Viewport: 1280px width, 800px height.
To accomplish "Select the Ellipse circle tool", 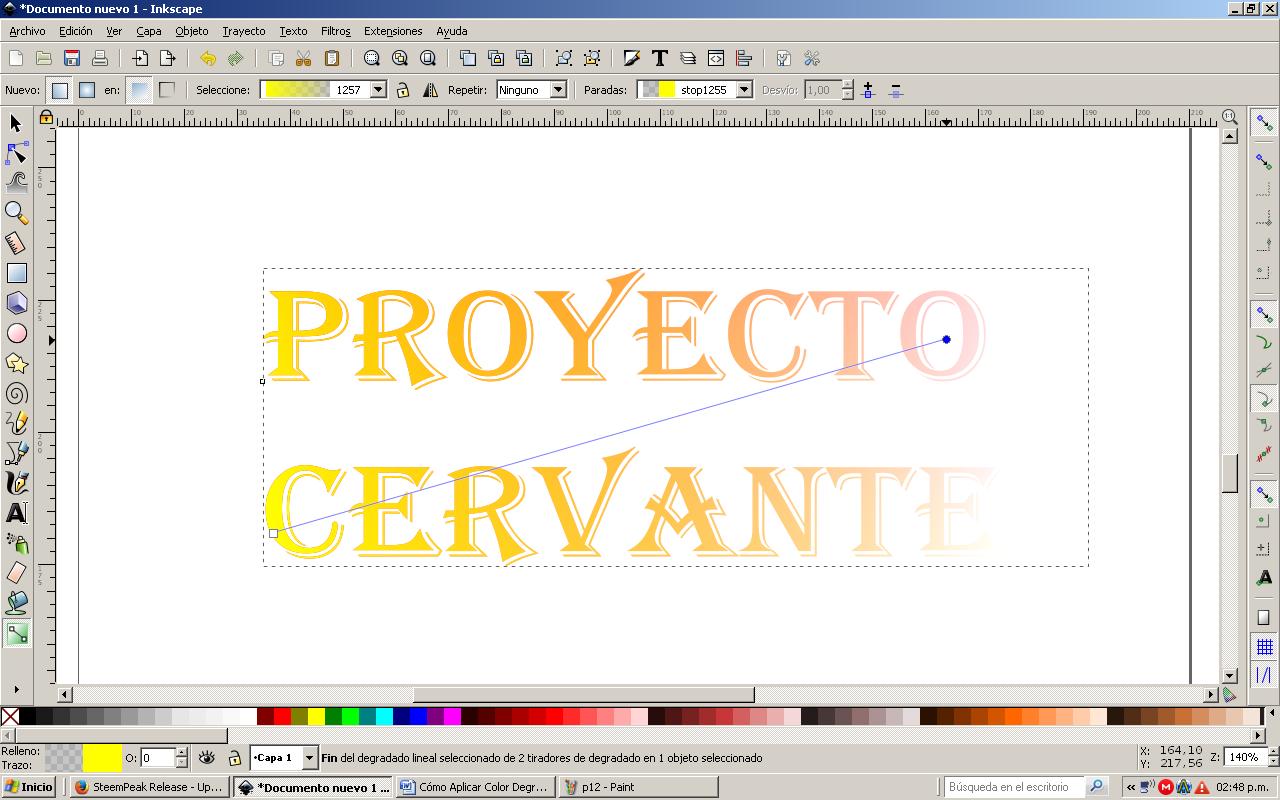I will point(16,333).
